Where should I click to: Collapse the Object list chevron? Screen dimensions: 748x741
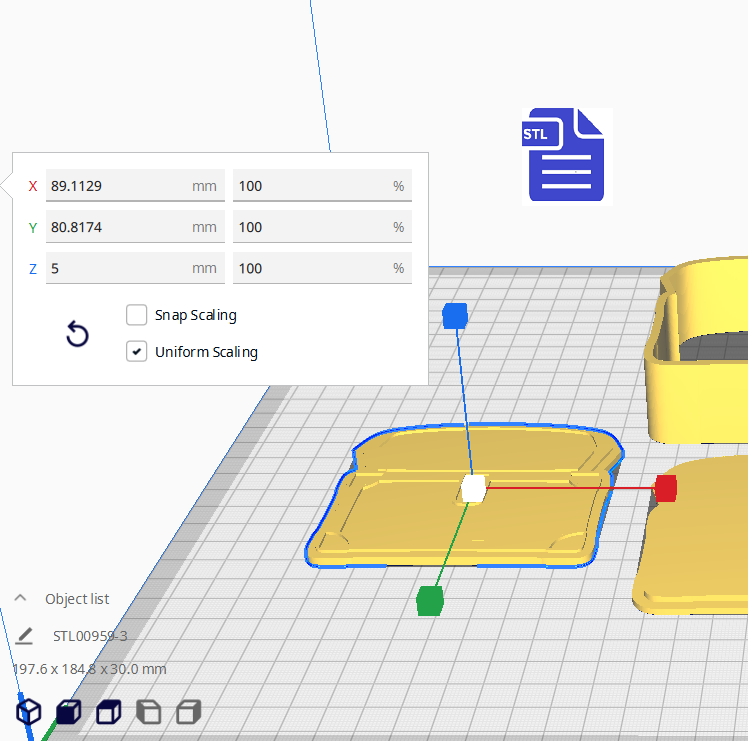coord(20,598)
